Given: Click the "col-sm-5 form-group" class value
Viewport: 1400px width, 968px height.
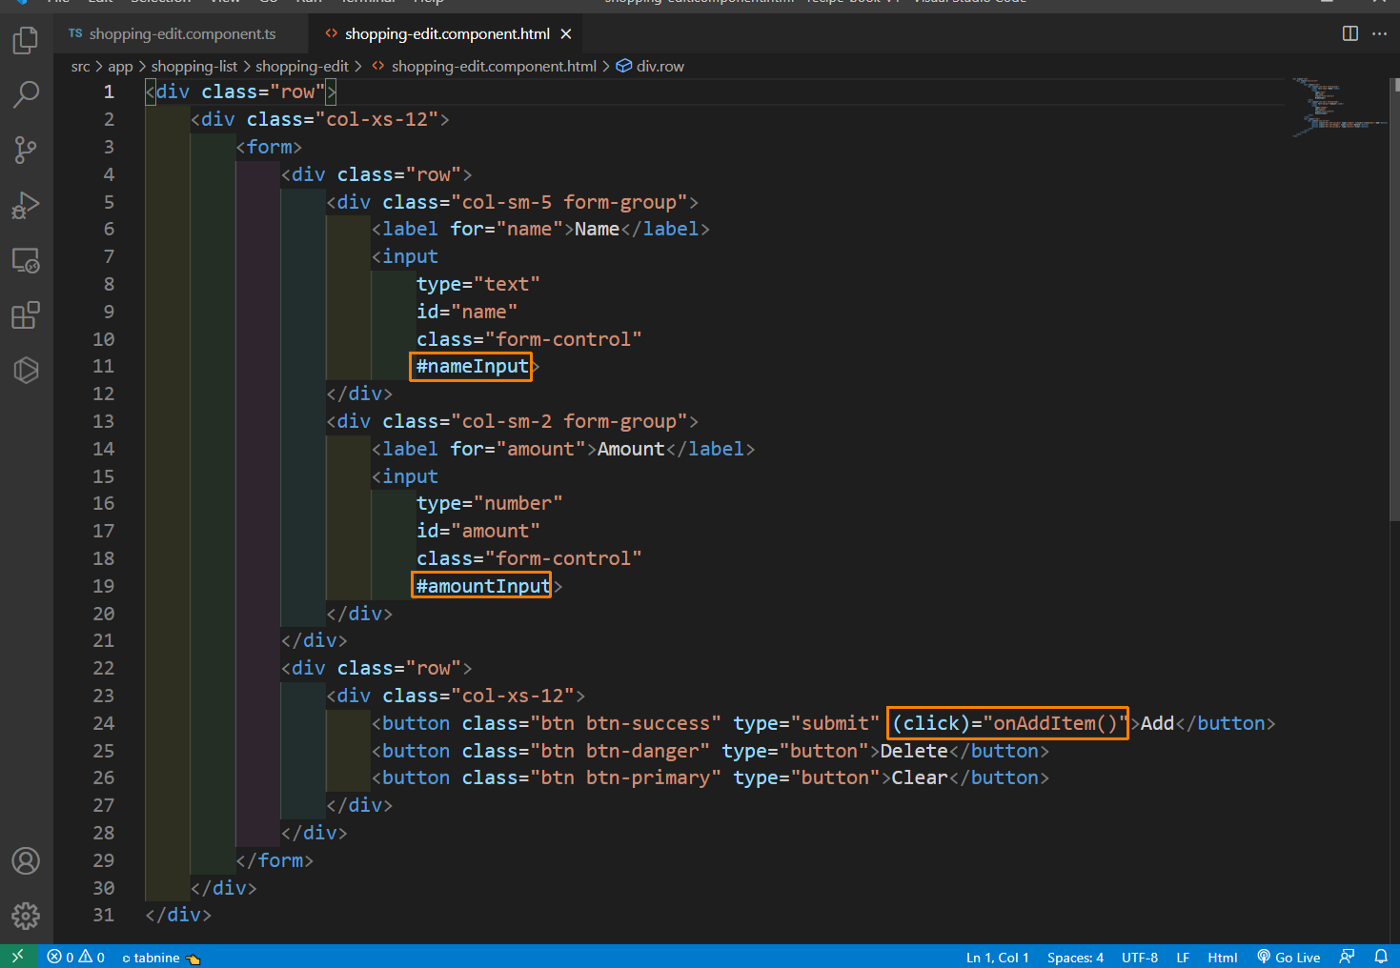Looking at the screenshot, I should (x=569, y=202).
